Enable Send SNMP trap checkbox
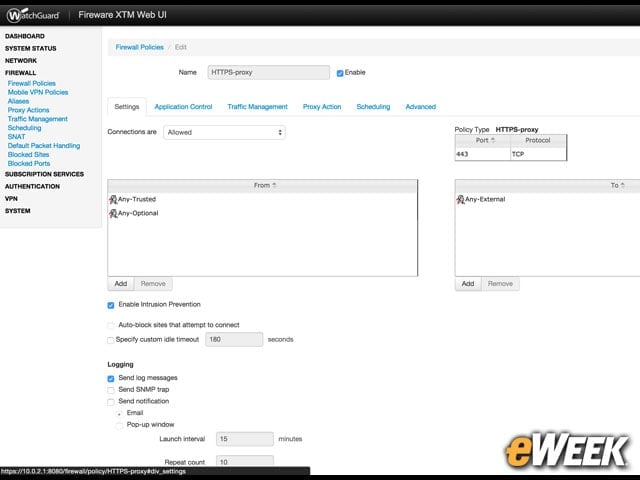Screen dimensions: 640x480 (111, 390)
